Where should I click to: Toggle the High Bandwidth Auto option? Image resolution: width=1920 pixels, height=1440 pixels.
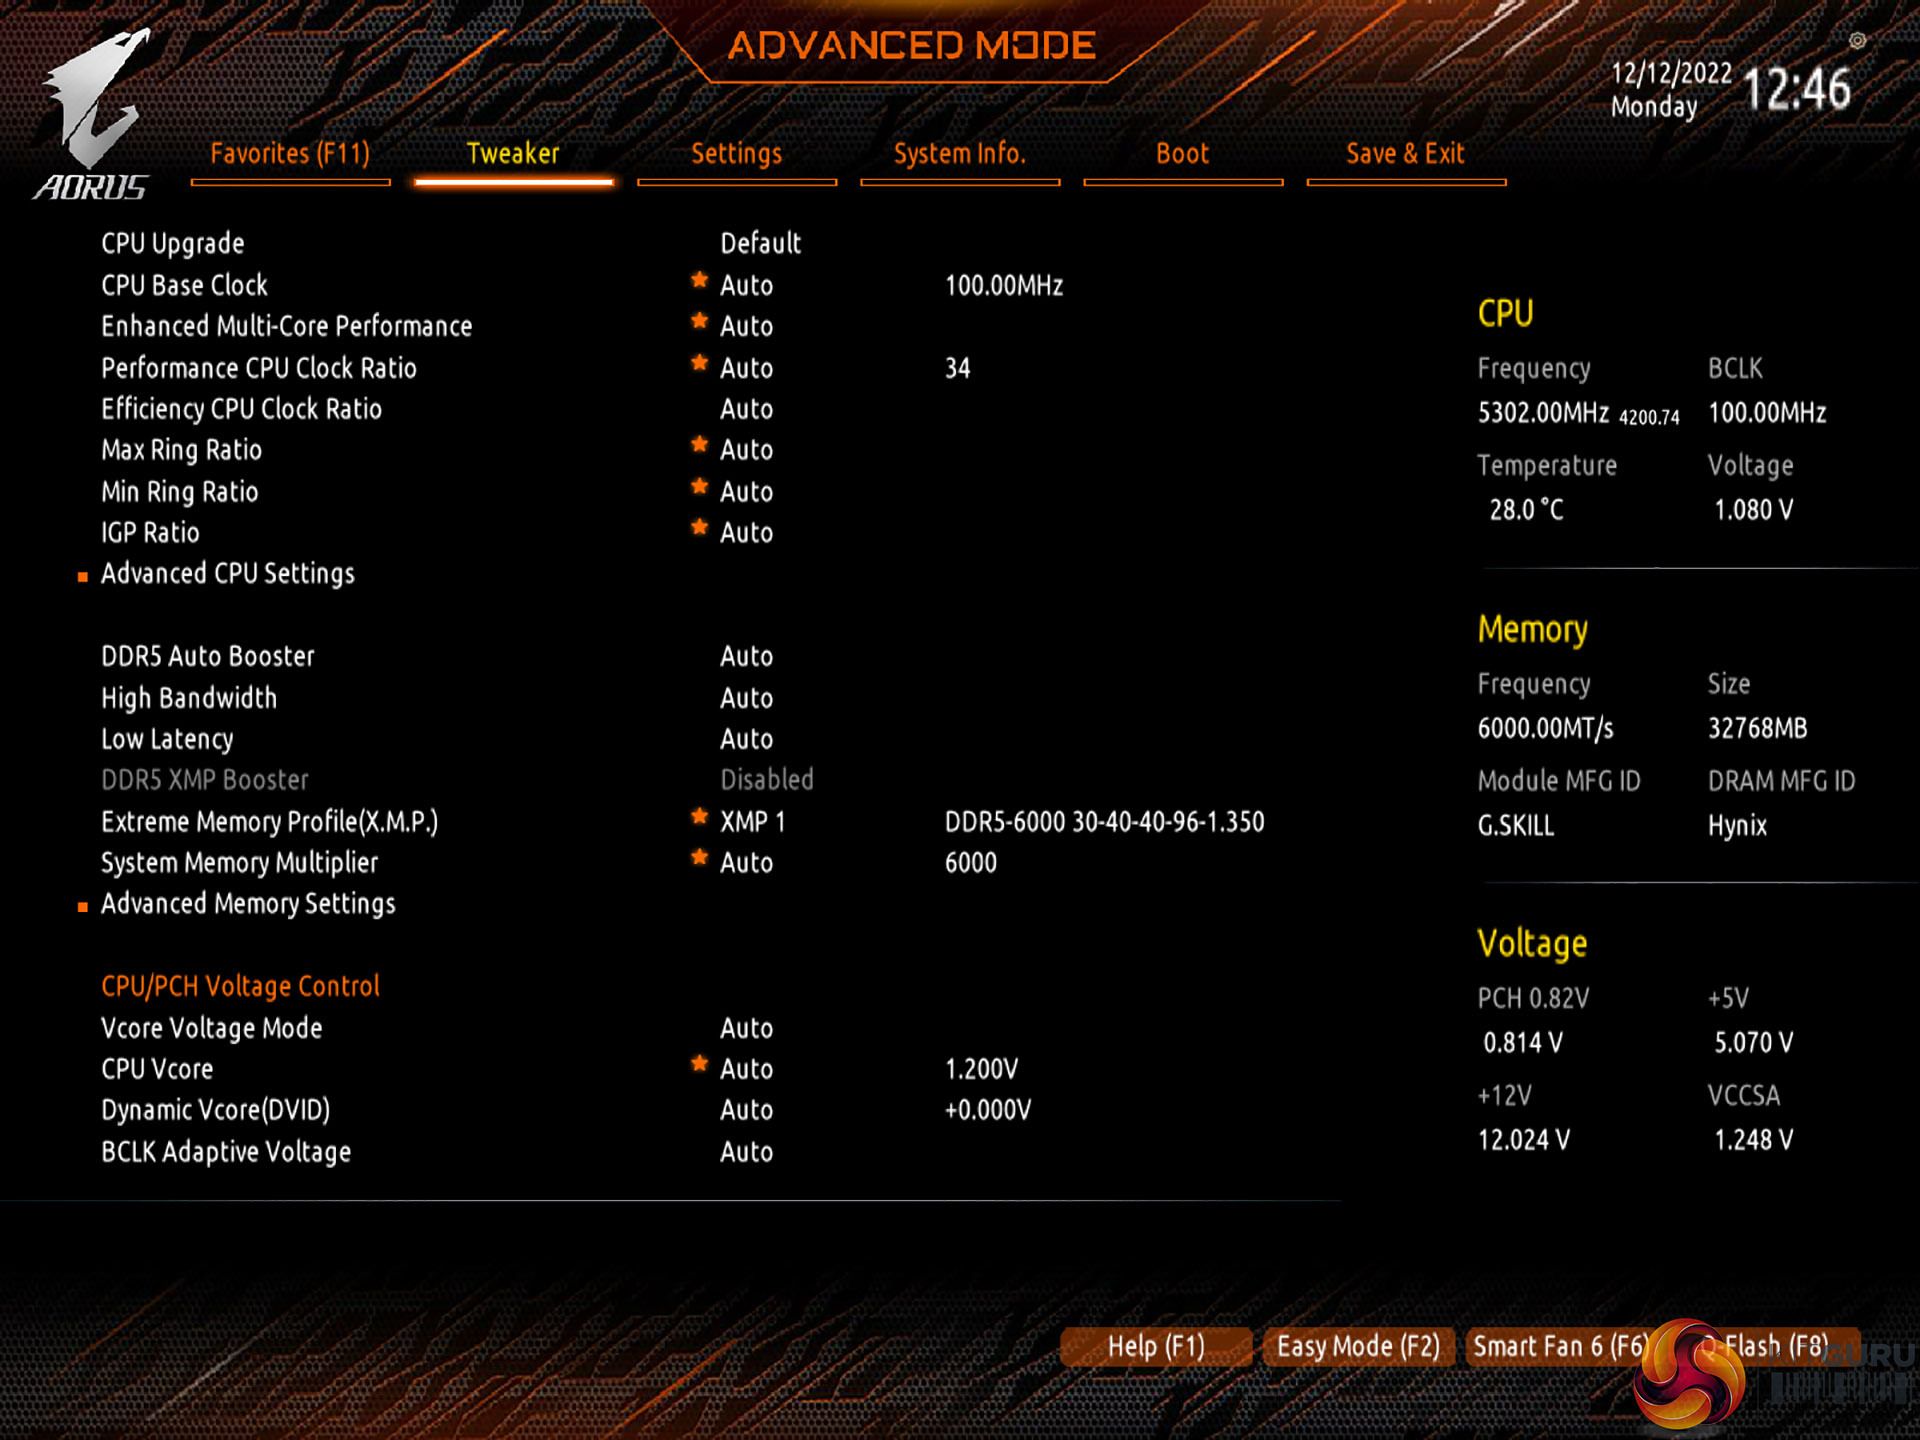click(746, 698)
